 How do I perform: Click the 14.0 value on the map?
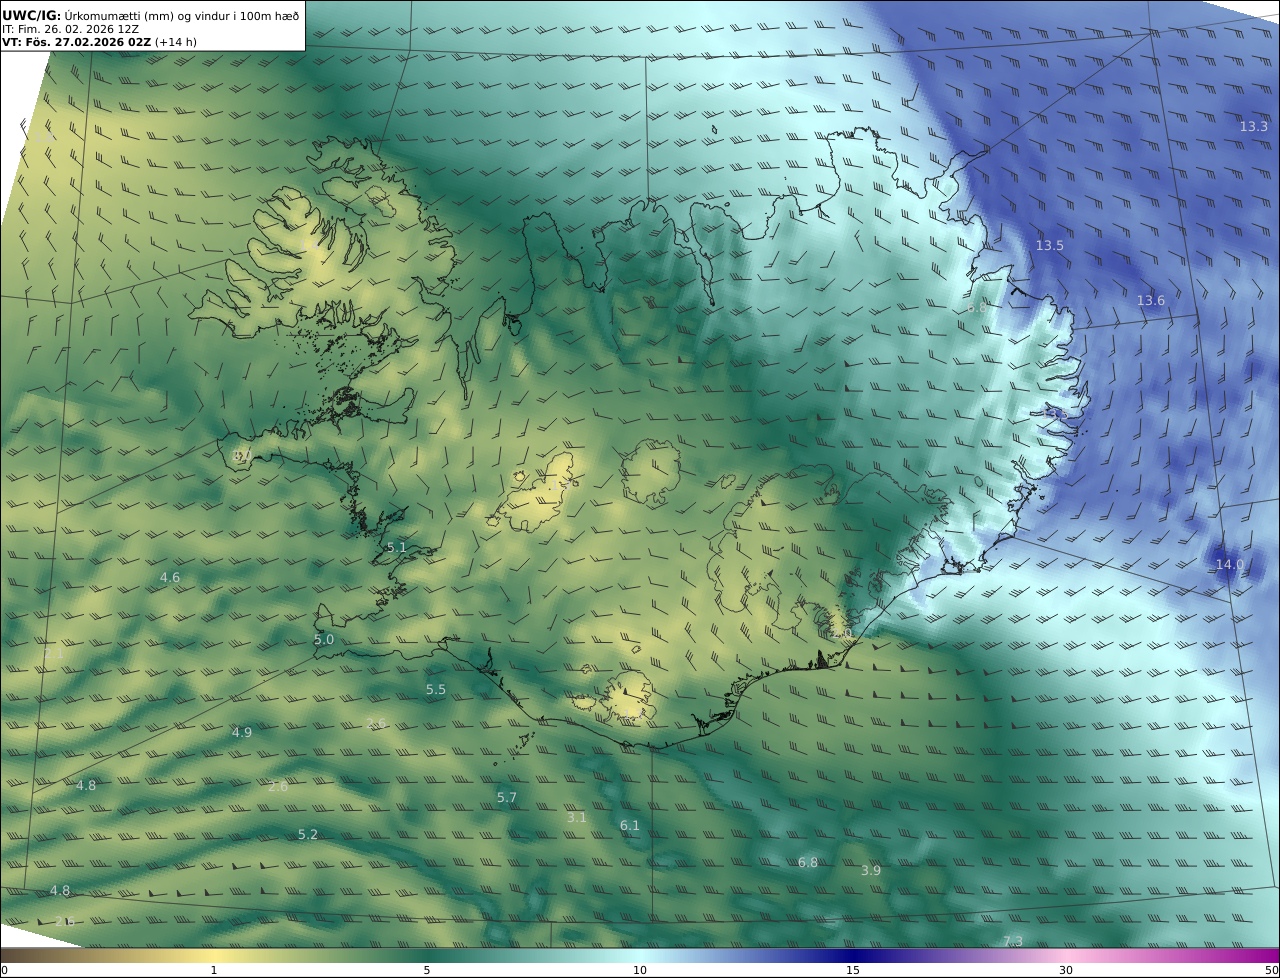(1230, 564)
